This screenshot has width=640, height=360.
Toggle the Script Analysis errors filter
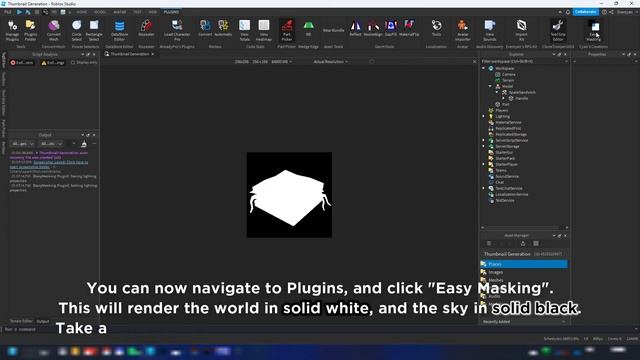coord(22,62)
